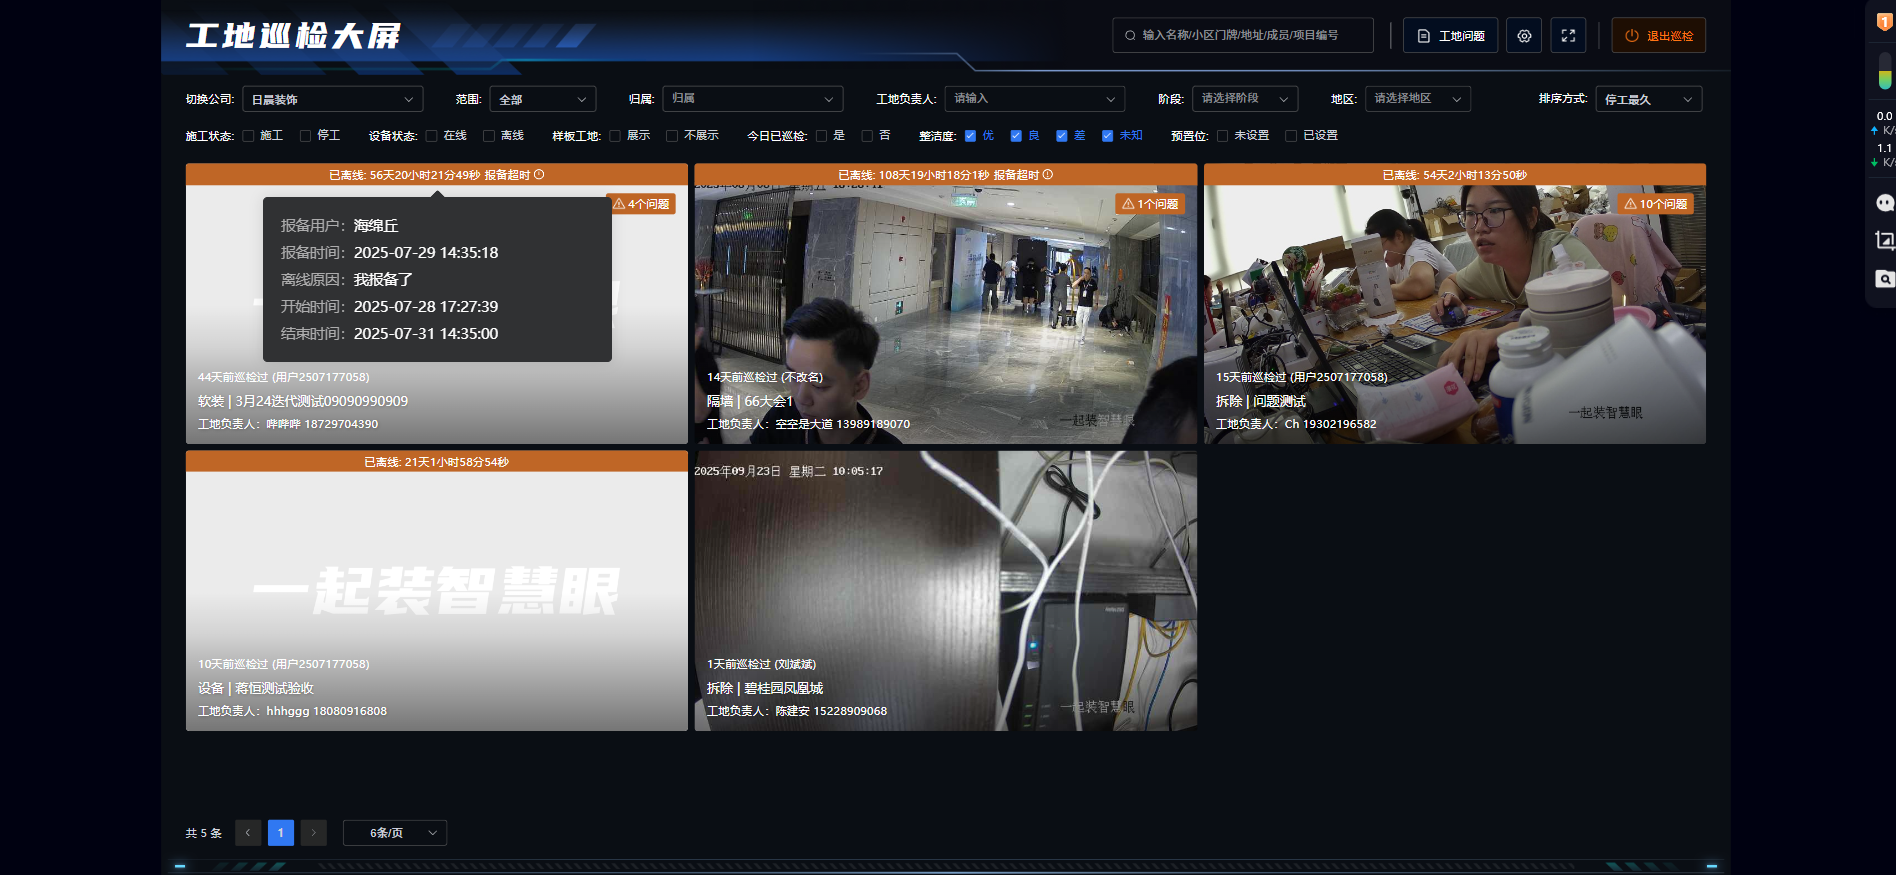1896x875 pixels.
Task: Click 工地负责人: hhhggg 18080916808 text
Action: click(x=292, y=711)
